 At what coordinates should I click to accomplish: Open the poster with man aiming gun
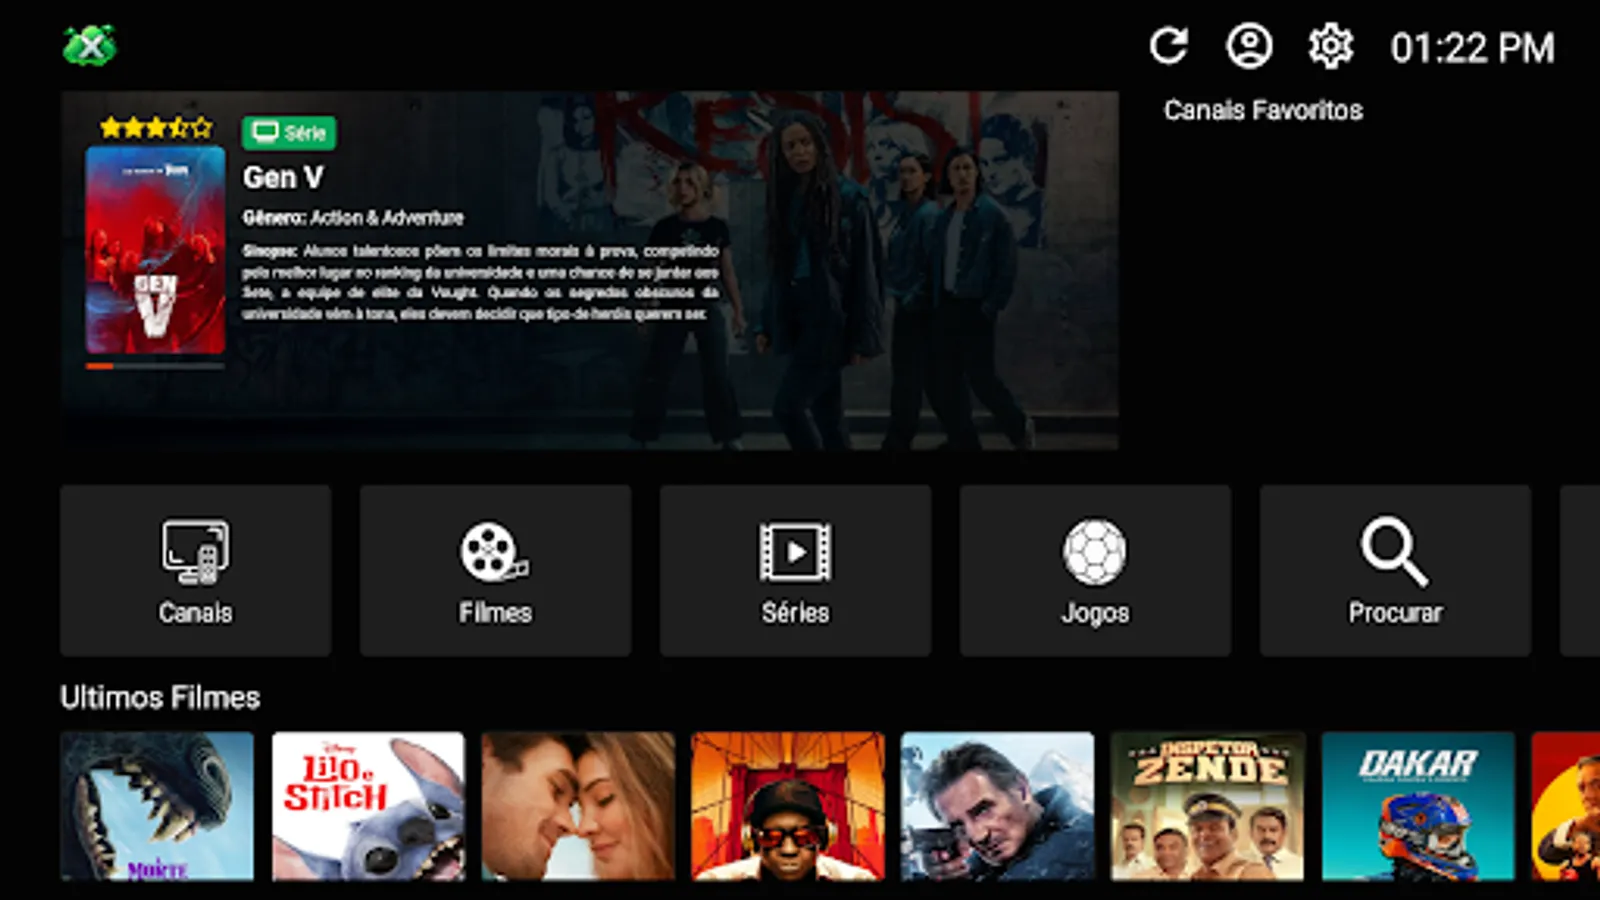[998, 806]
